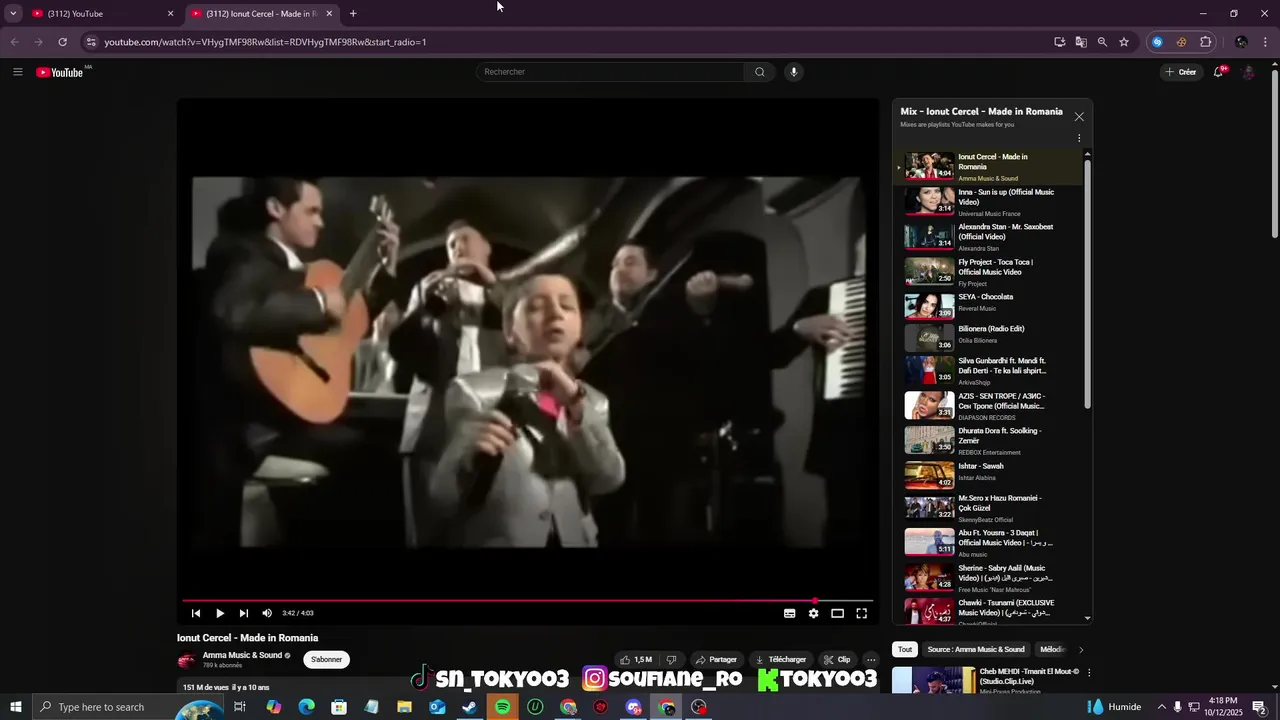Open Spotify from the taskbar
Viewport: 1280px width, 720px height.
(x=503, y=707)
